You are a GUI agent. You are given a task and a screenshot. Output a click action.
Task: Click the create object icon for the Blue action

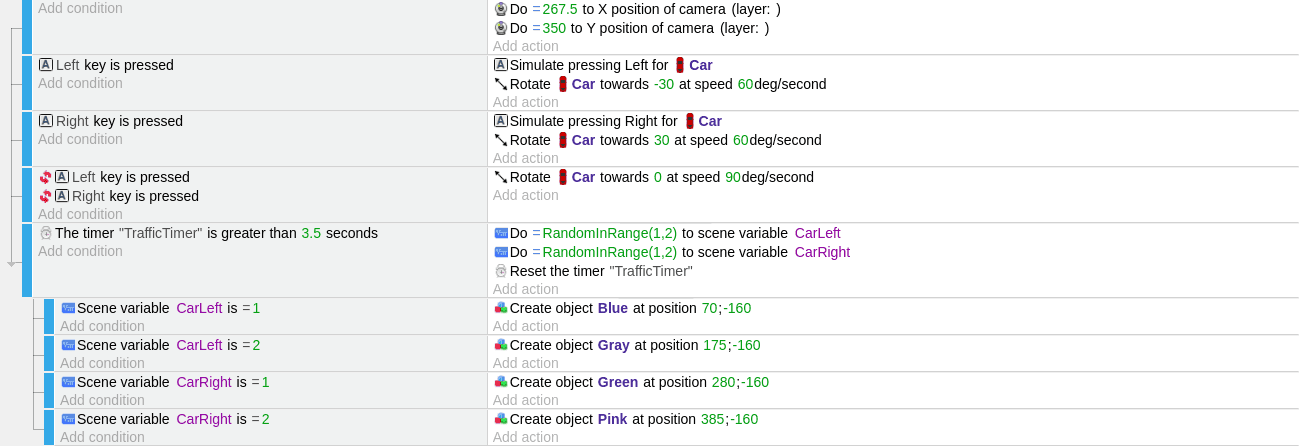tap(501, 308)
